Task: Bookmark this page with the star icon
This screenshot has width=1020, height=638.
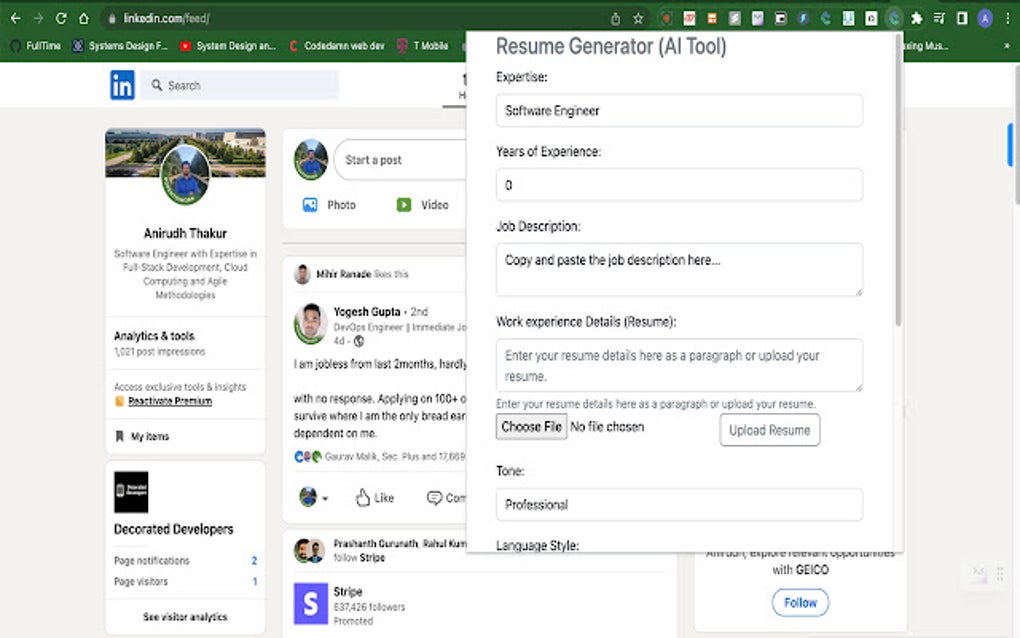Action: pyautogui.click(x=638, y=18)
